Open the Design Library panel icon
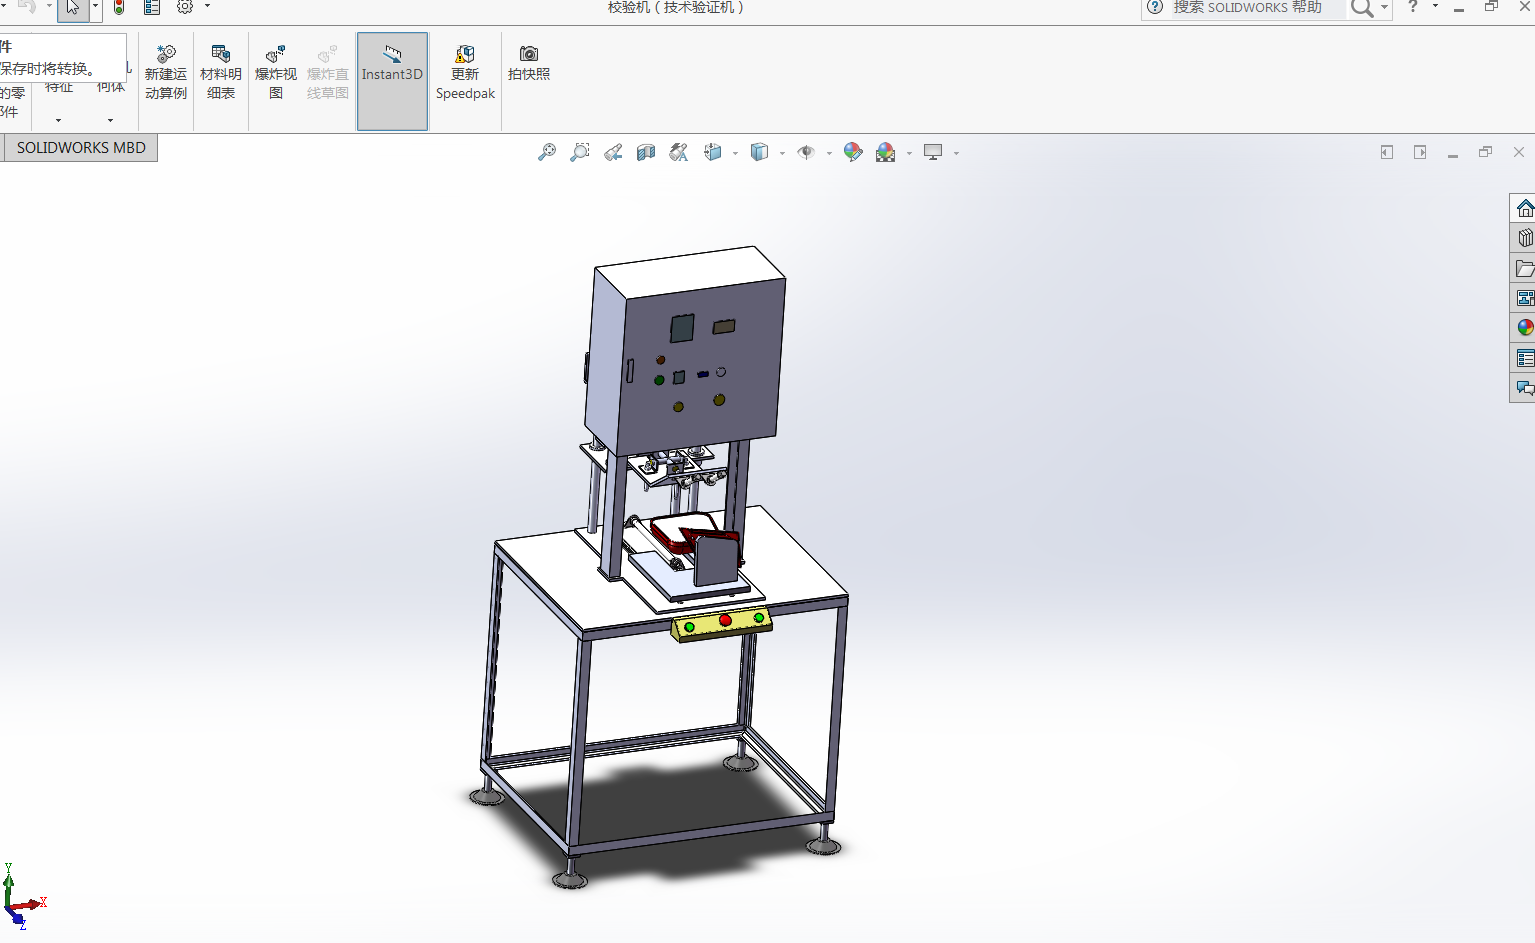 click(x=1524, y=238)
